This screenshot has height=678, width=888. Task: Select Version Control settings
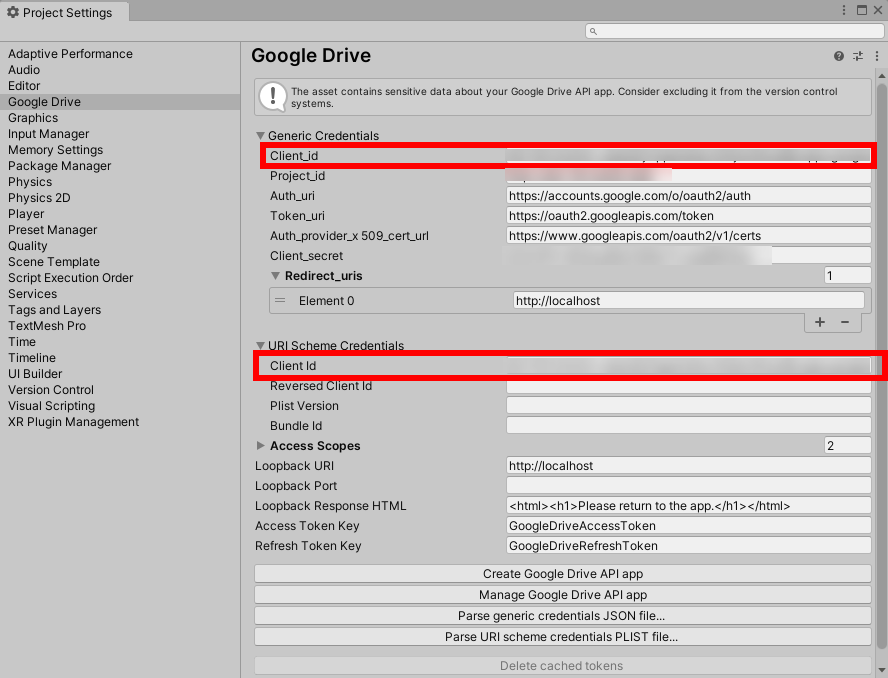[x=51, y=390]
